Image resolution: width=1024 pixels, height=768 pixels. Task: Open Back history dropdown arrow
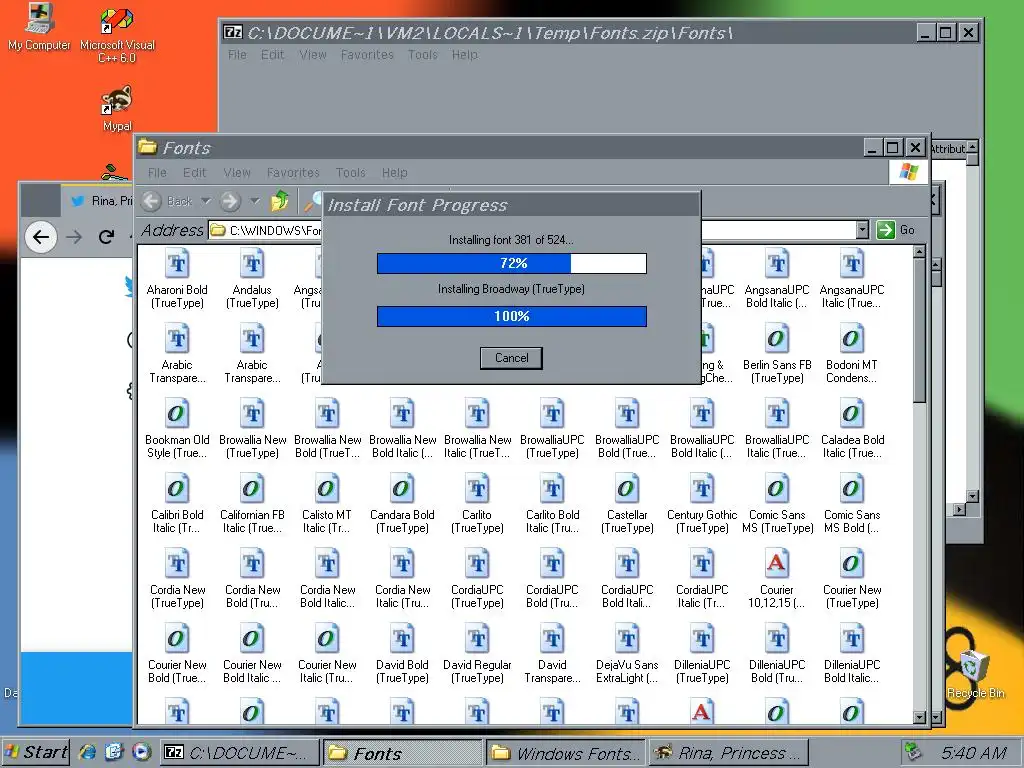coord(206,201)
